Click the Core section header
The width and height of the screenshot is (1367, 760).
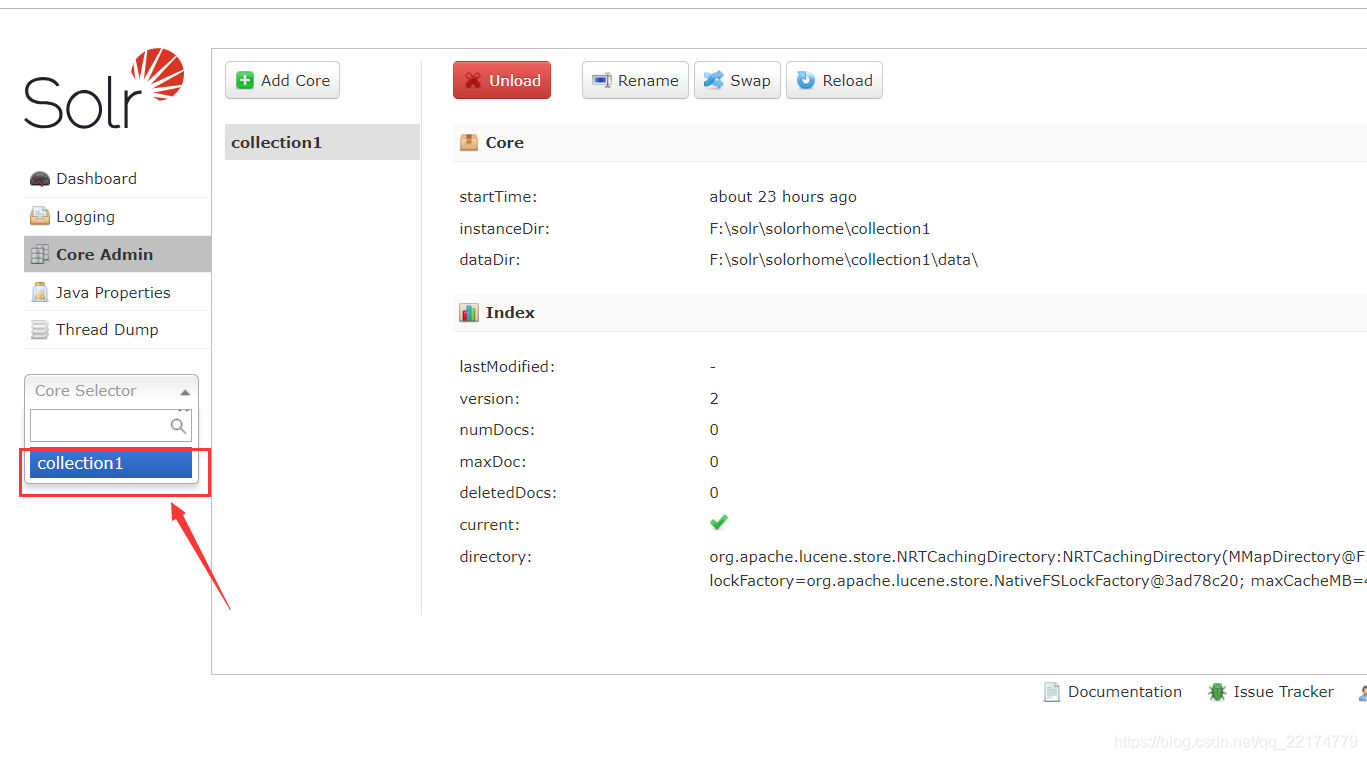coord(909,143)
